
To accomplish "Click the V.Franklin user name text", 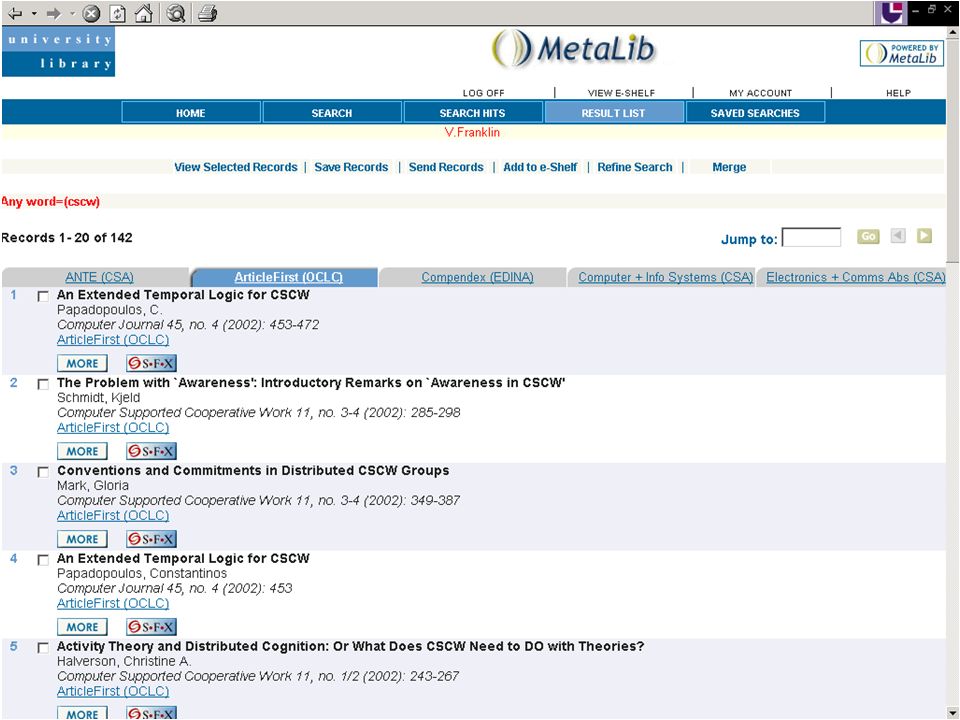I will click(x=472, y=132).
